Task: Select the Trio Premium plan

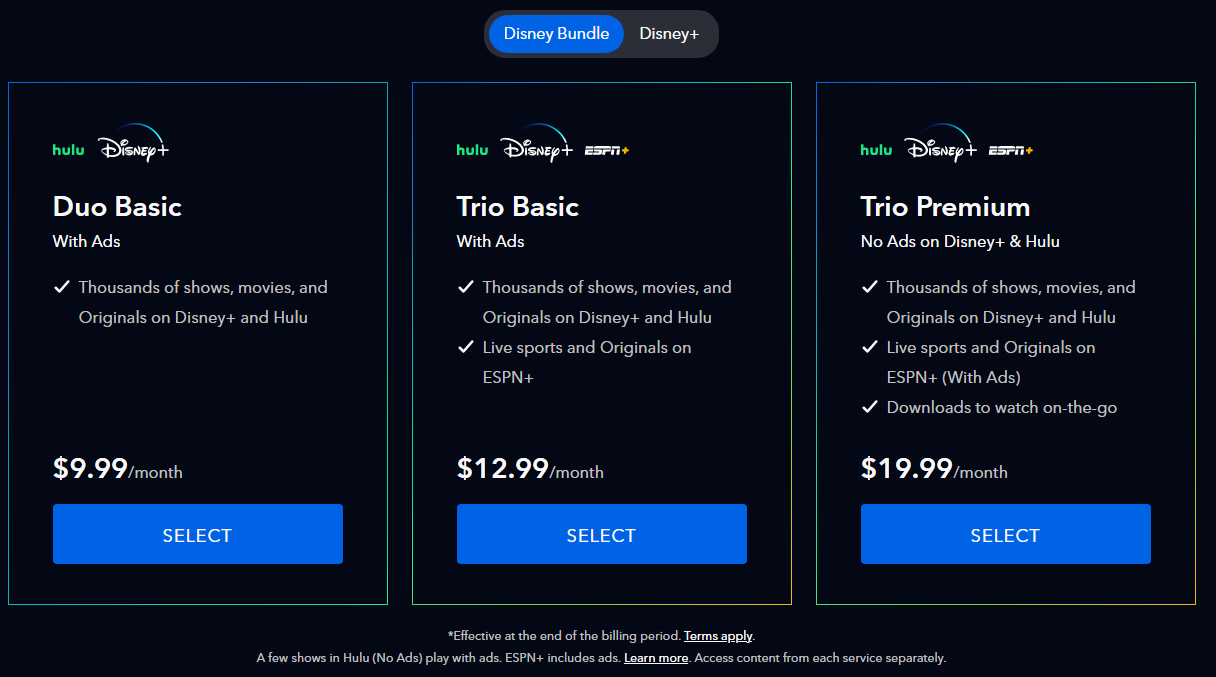Action: pos(1005,533)
